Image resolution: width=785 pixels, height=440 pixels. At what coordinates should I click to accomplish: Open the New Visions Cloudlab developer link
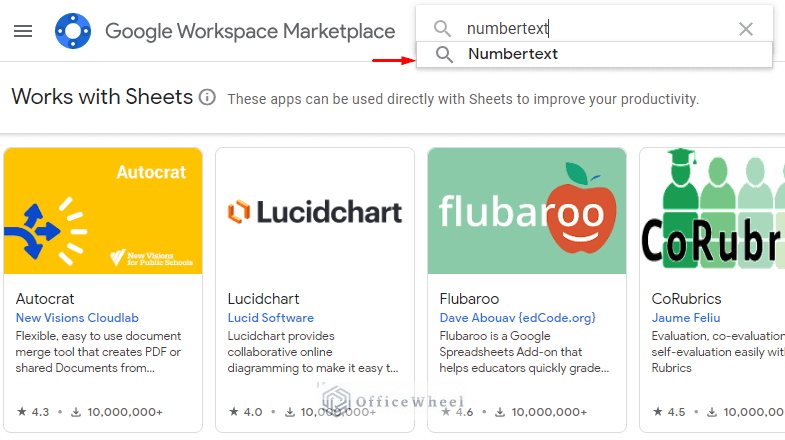pos(77,318)
